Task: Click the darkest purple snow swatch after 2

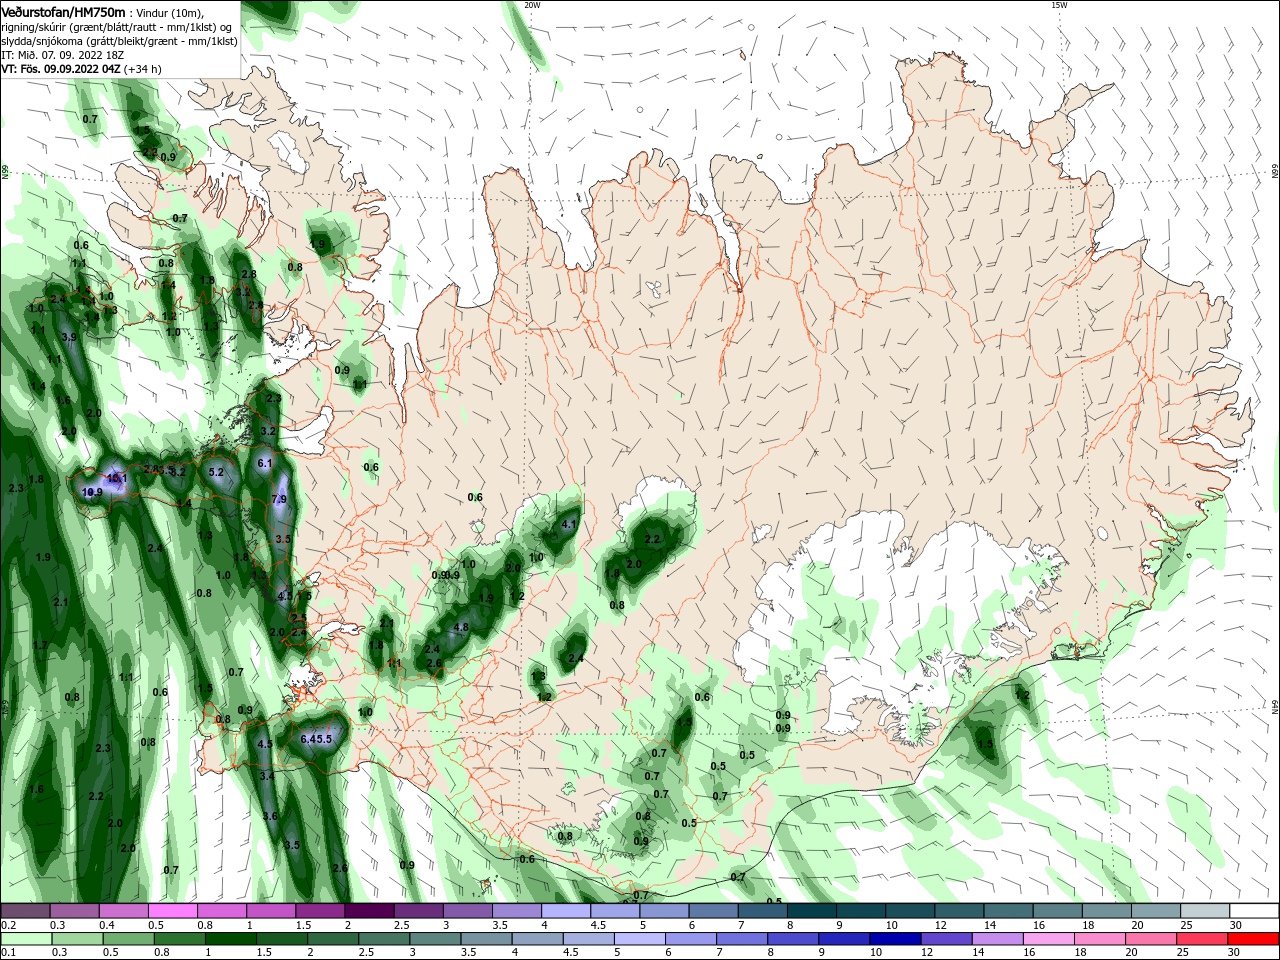Action: 369,911
